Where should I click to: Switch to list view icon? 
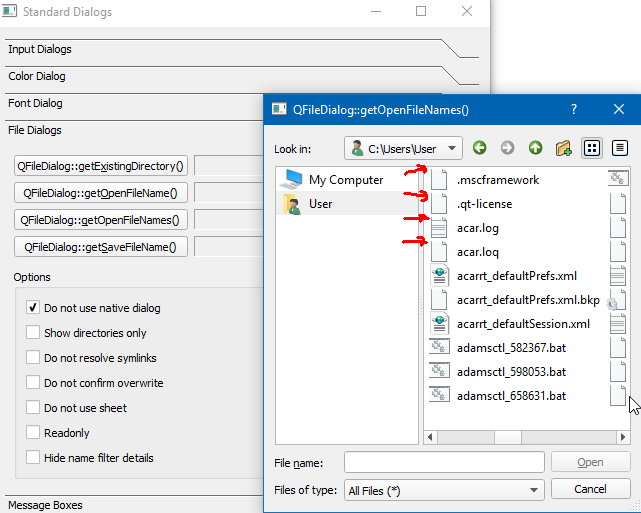pos(592,148)
